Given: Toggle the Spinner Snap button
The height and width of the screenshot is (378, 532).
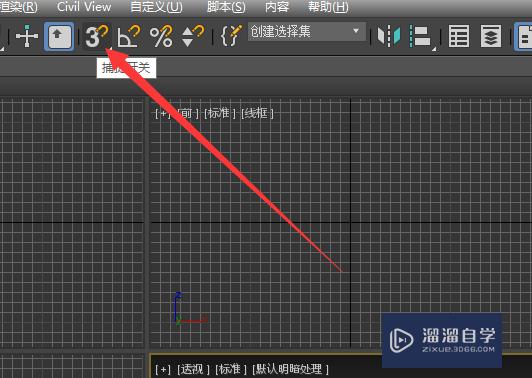Looking at the screenshot, I should 193,36.
